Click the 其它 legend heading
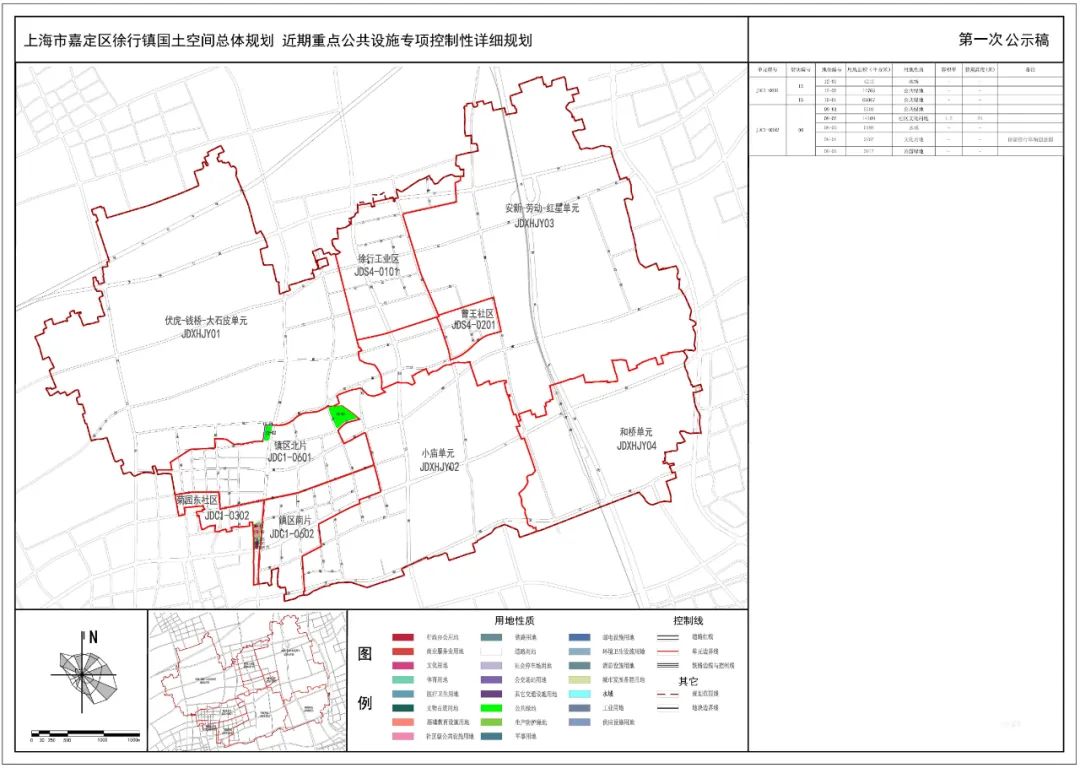 coord(689,681)
